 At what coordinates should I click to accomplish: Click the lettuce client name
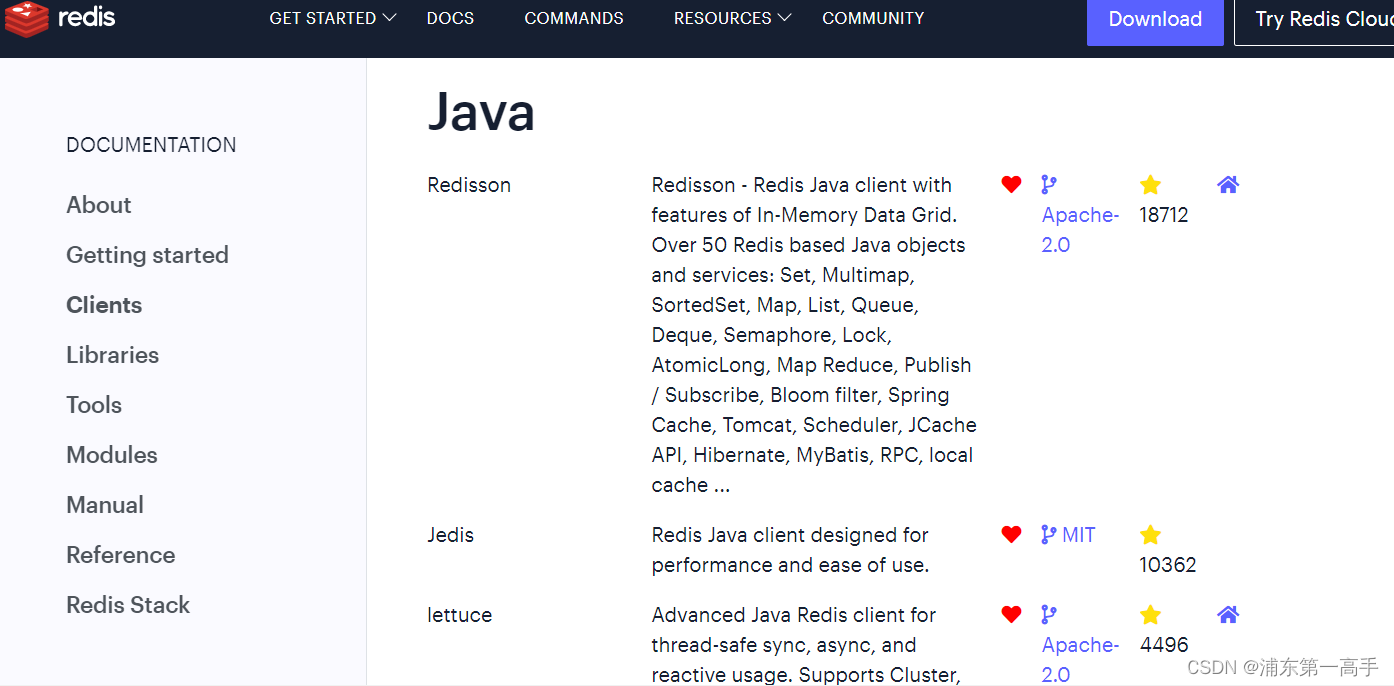(x=460, y=615)
